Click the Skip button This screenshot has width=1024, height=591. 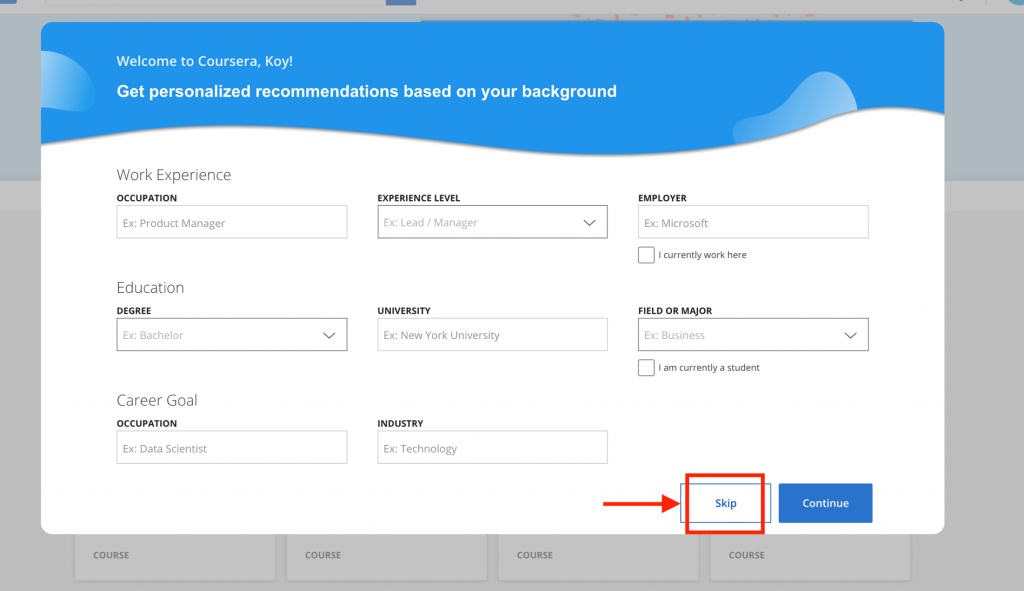pyautogui.click(x=726, y=503)
